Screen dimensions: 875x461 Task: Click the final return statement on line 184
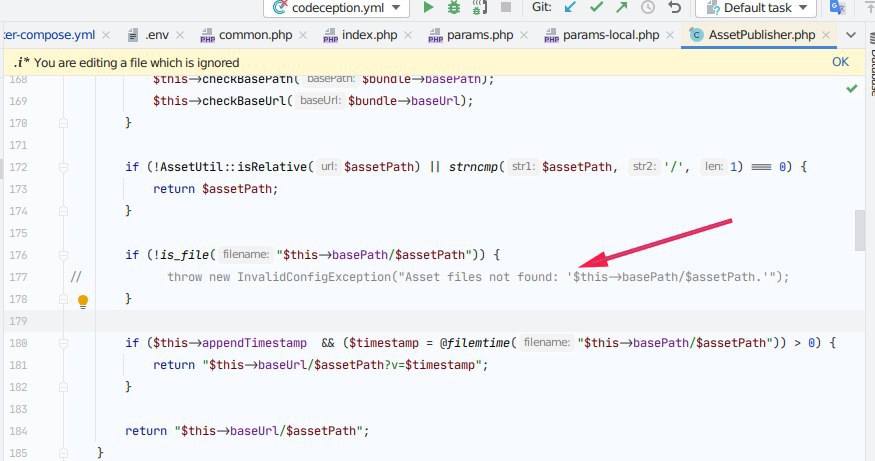point(247,431)
